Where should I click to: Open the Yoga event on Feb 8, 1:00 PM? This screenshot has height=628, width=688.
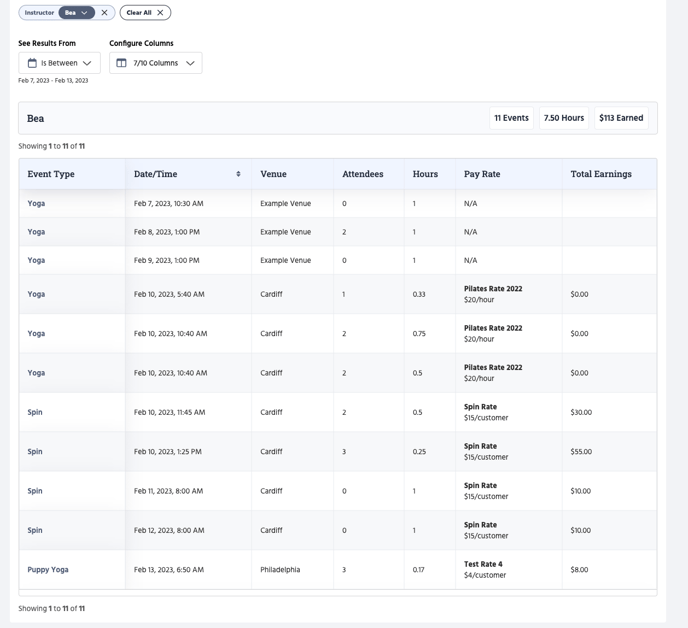click(x=36, y=232)
